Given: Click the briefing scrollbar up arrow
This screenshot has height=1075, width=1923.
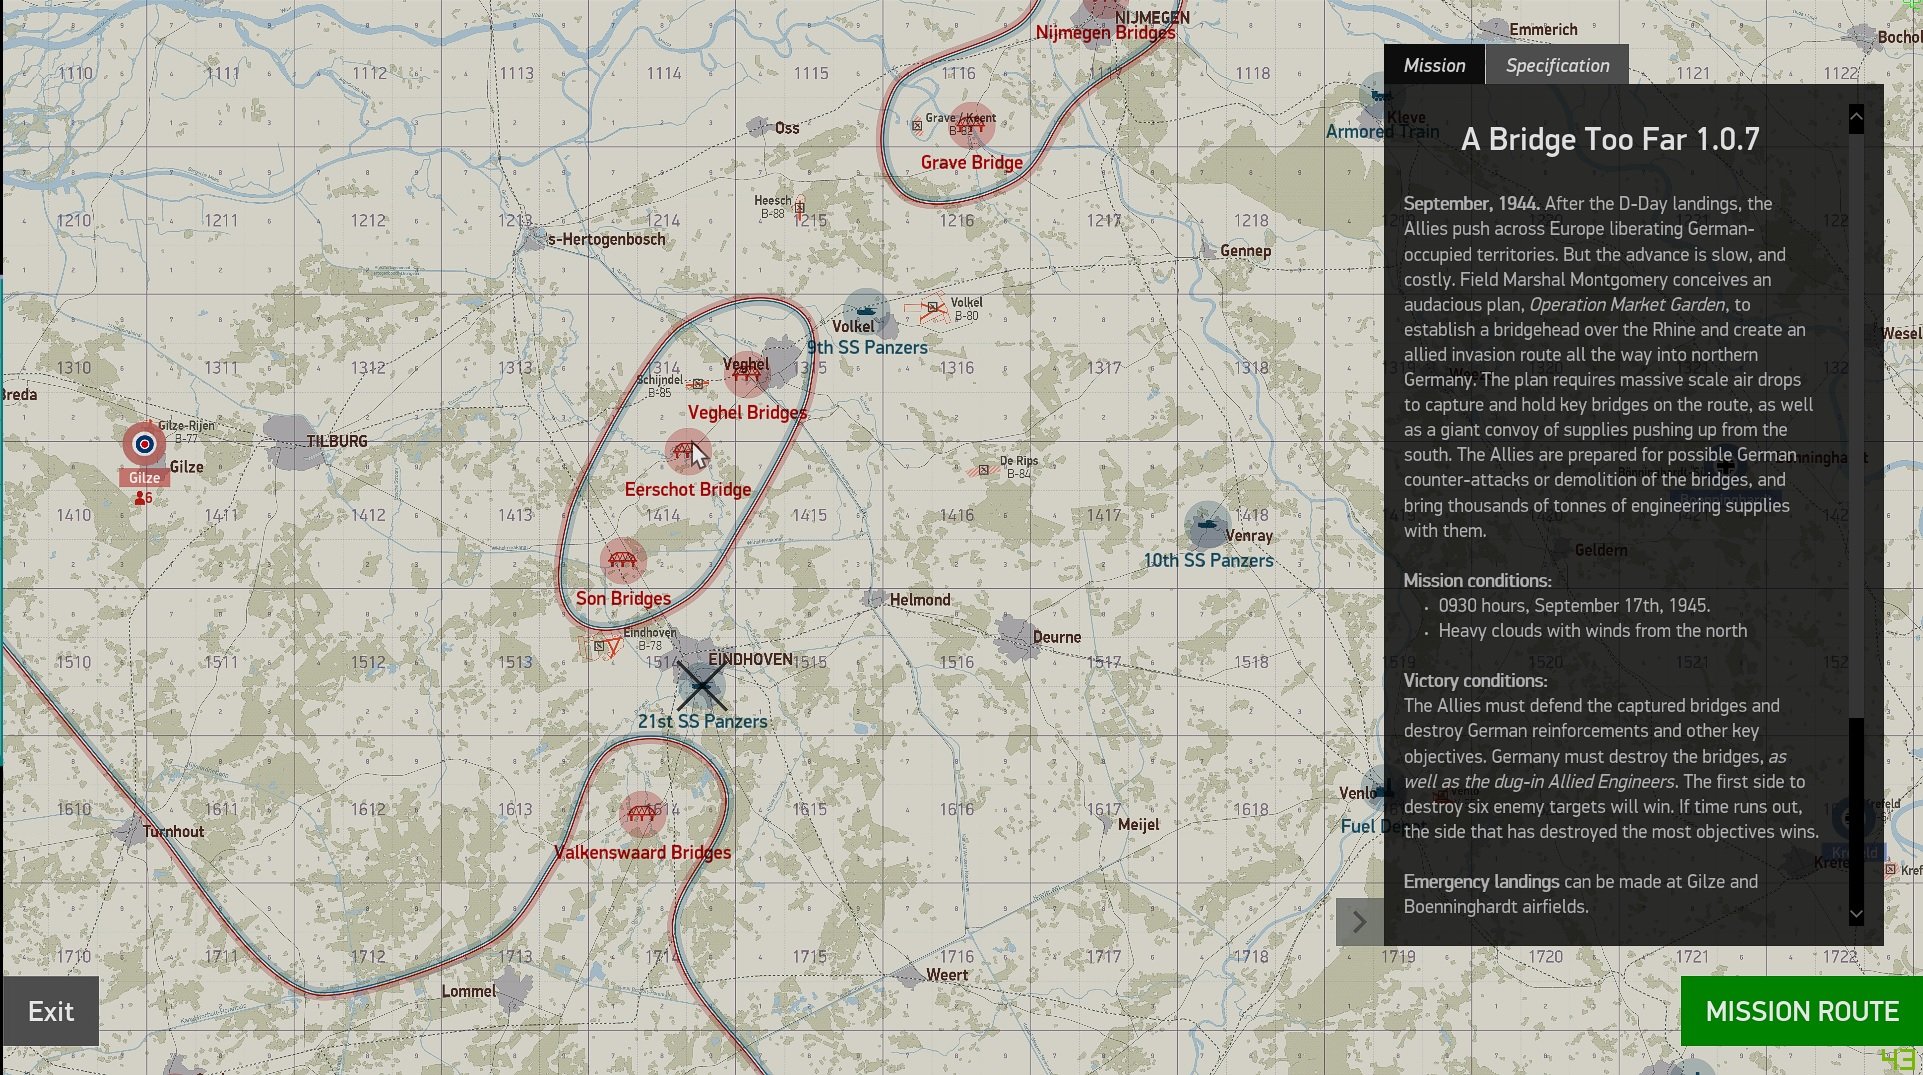Looking at the screenshot, I should pos(1856,118).
